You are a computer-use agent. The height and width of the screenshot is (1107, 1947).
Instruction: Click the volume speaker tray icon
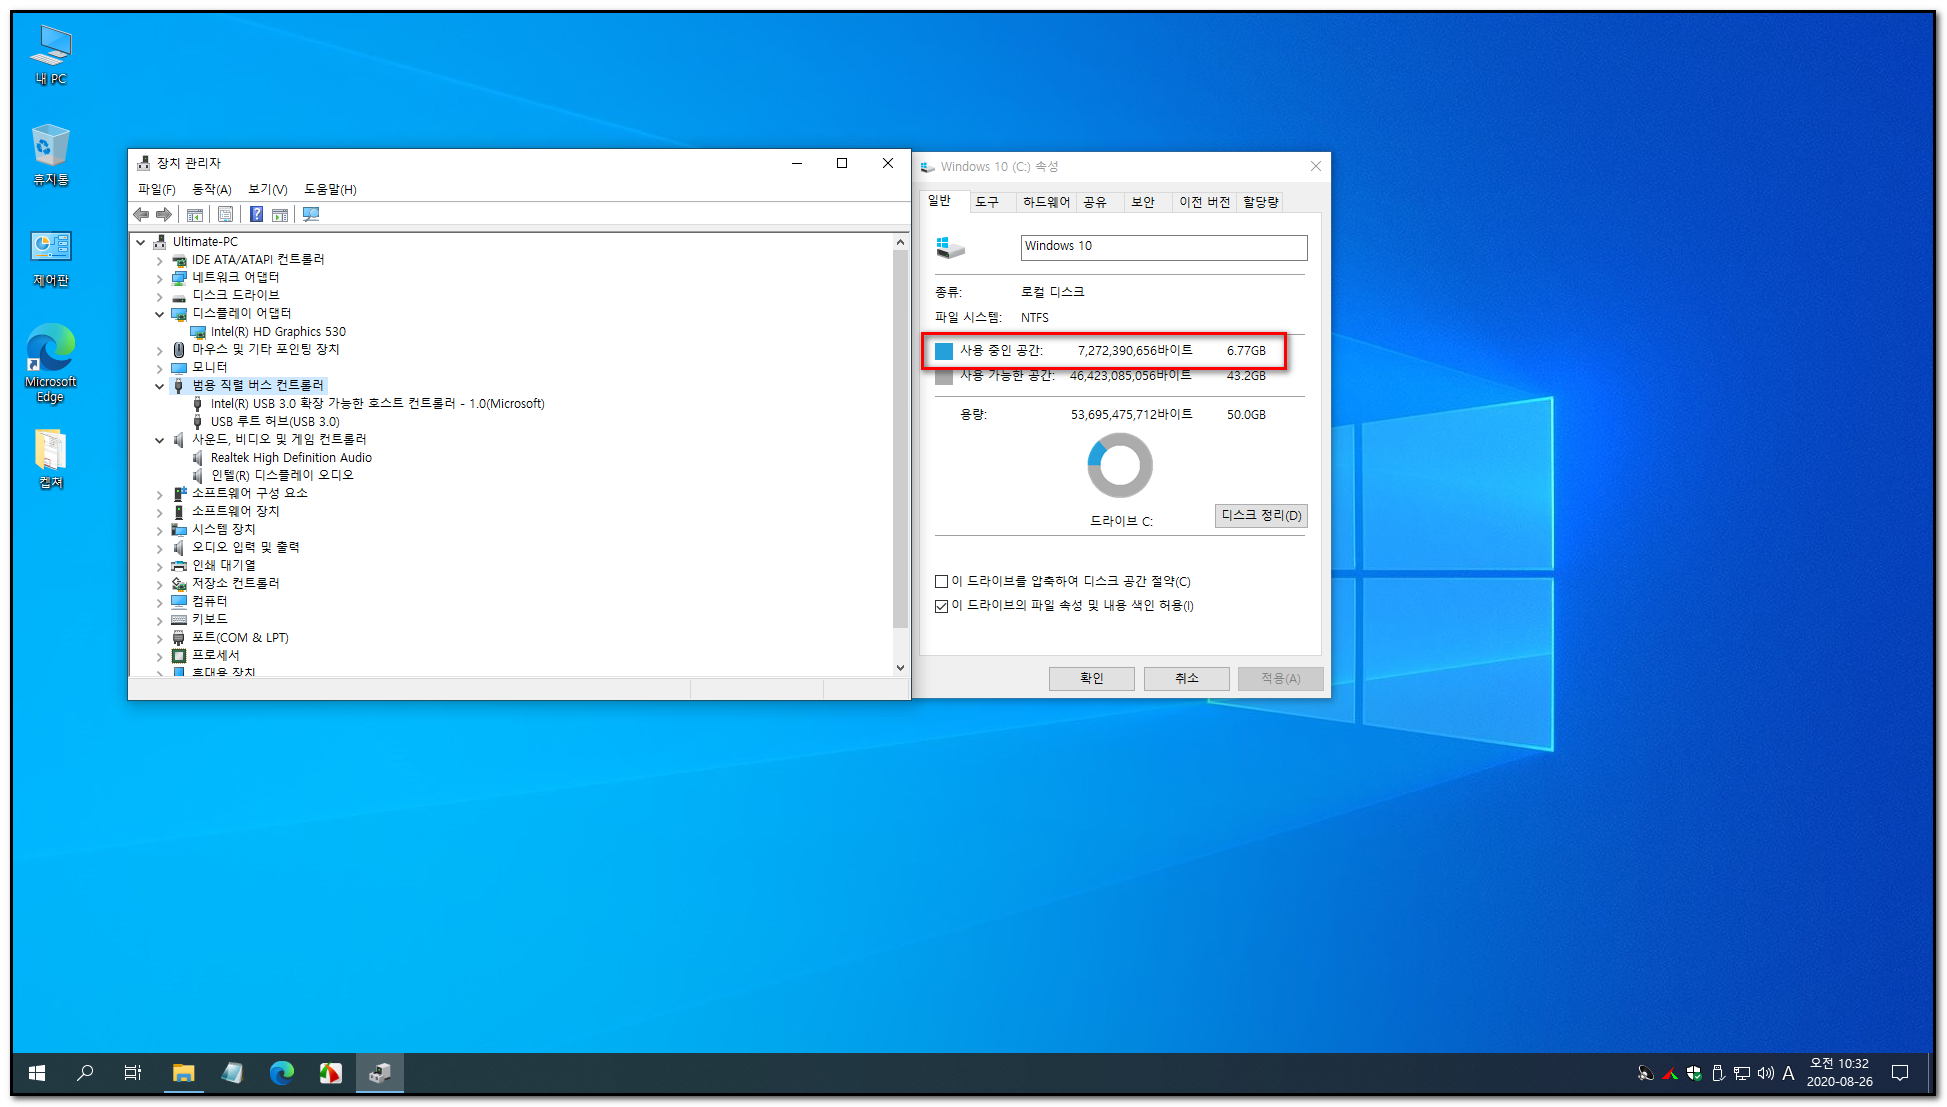click(1766, 1073)
